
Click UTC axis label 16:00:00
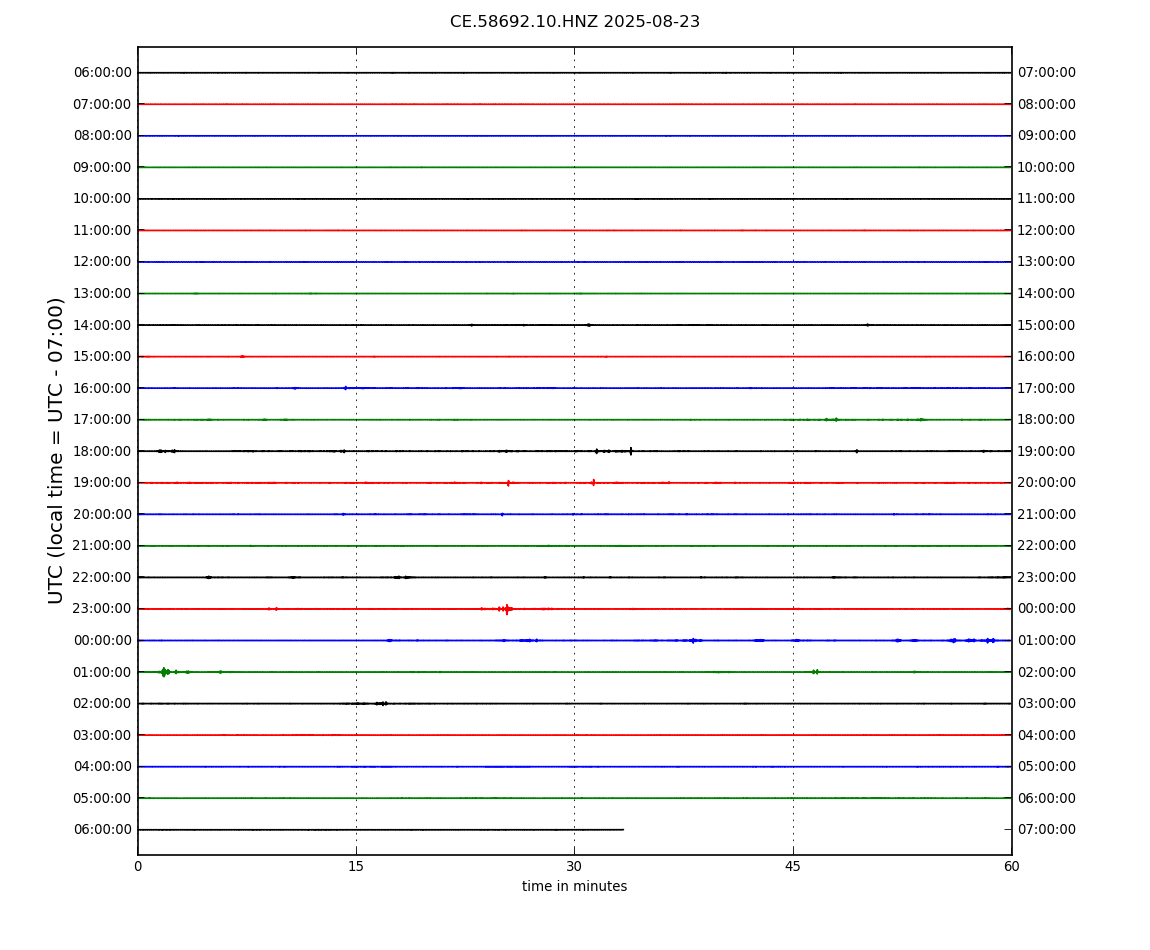[x=103, y=388]
